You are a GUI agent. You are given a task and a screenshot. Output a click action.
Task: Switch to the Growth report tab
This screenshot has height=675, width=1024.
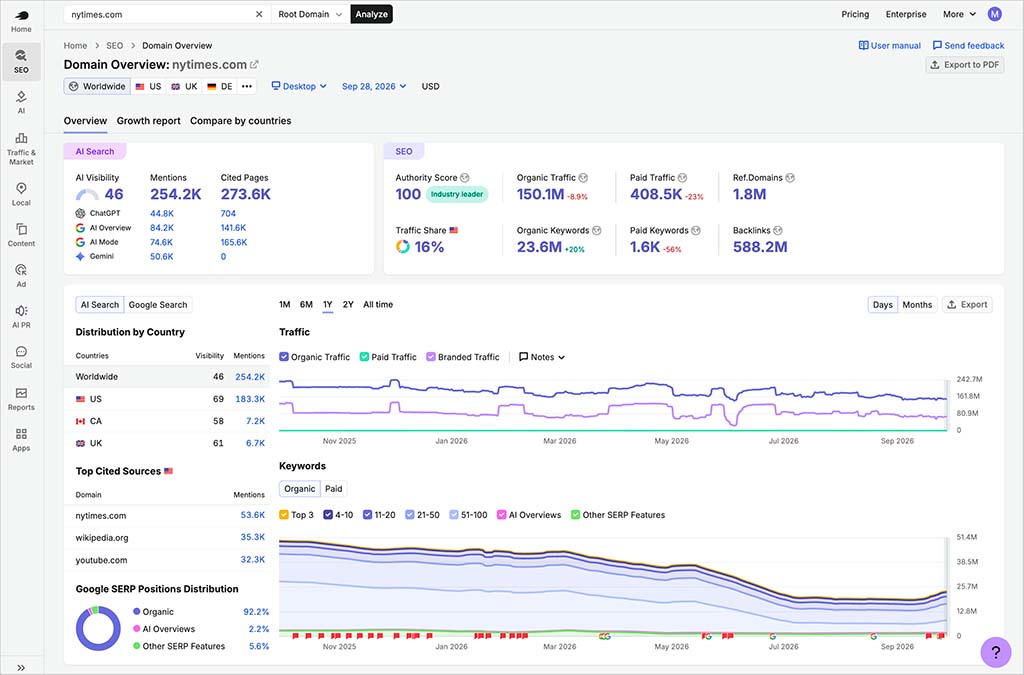[148, 121]
